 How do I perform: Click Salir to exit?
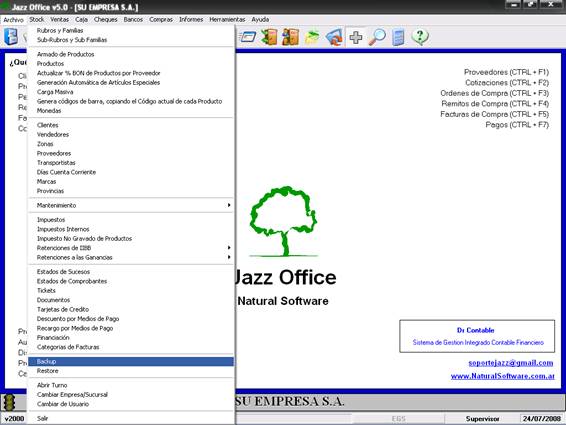click(131, 418)
